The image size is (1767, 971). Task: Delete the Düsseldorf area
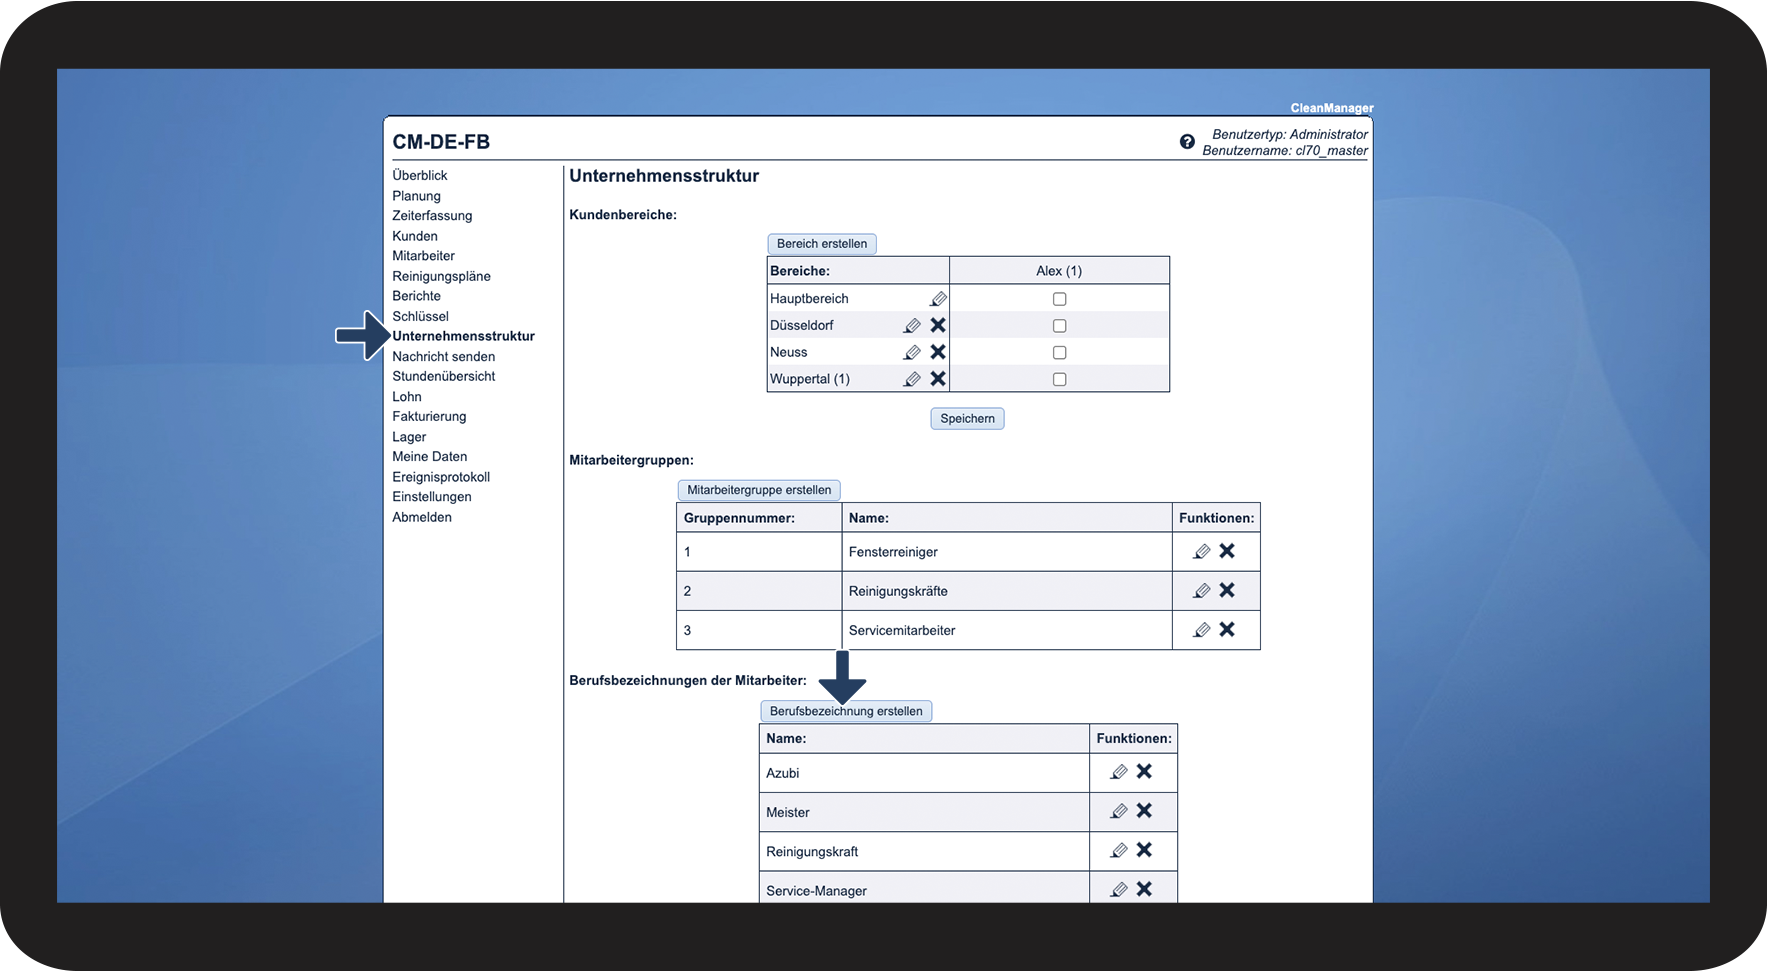938,325
